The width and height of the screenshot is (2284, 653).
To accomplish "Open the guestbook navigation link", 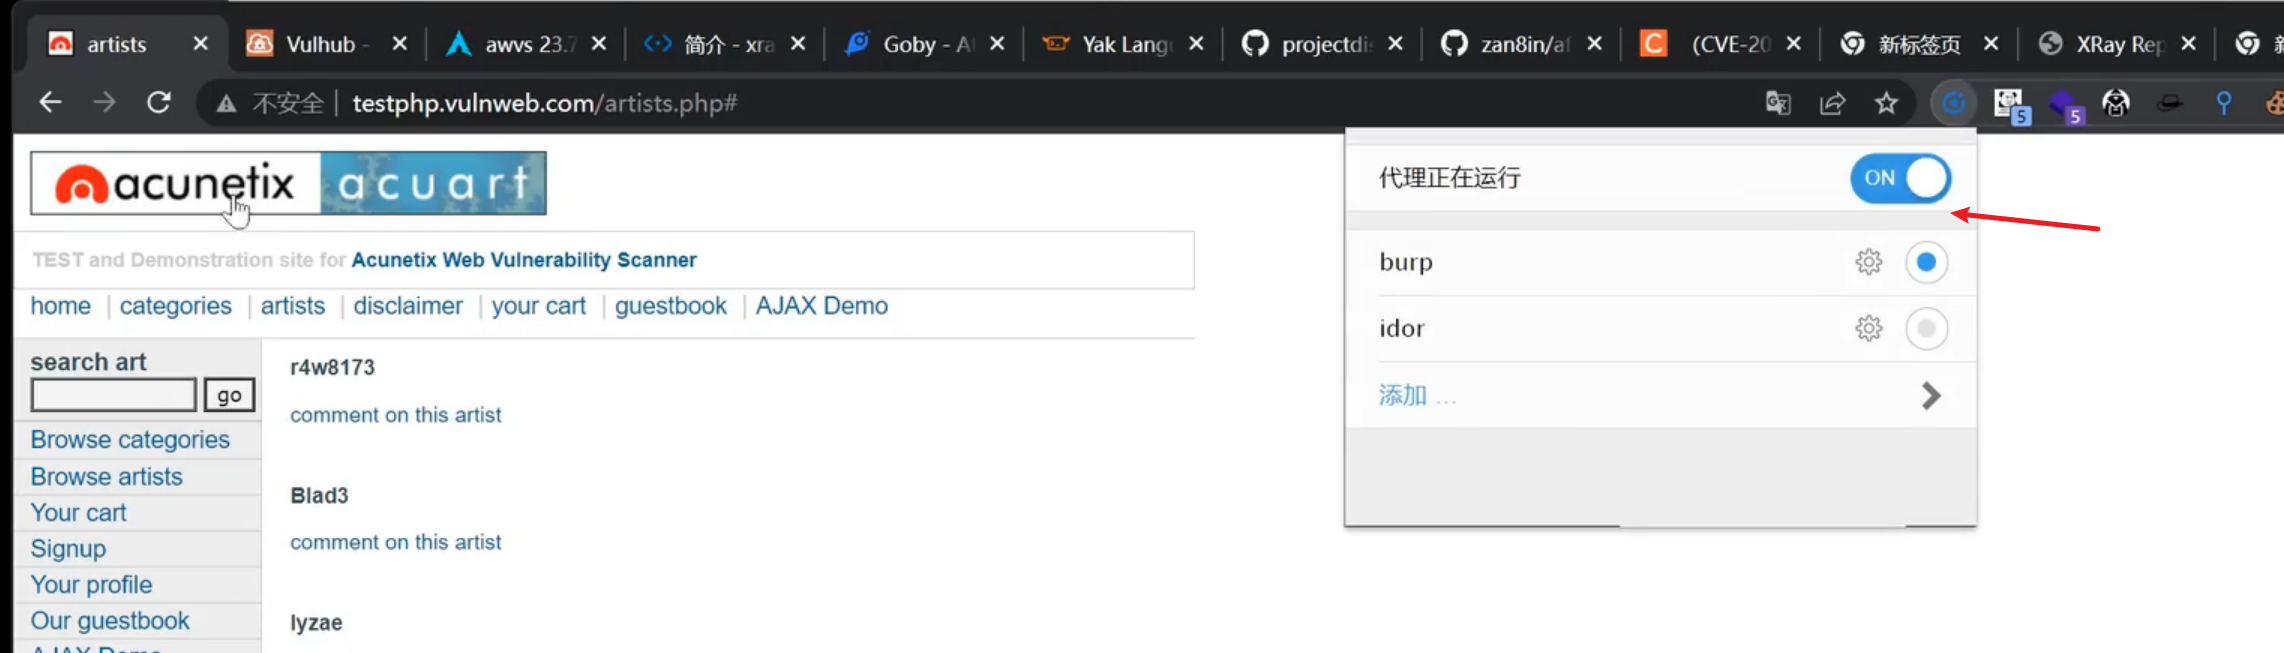I will (x=670, y=306).
